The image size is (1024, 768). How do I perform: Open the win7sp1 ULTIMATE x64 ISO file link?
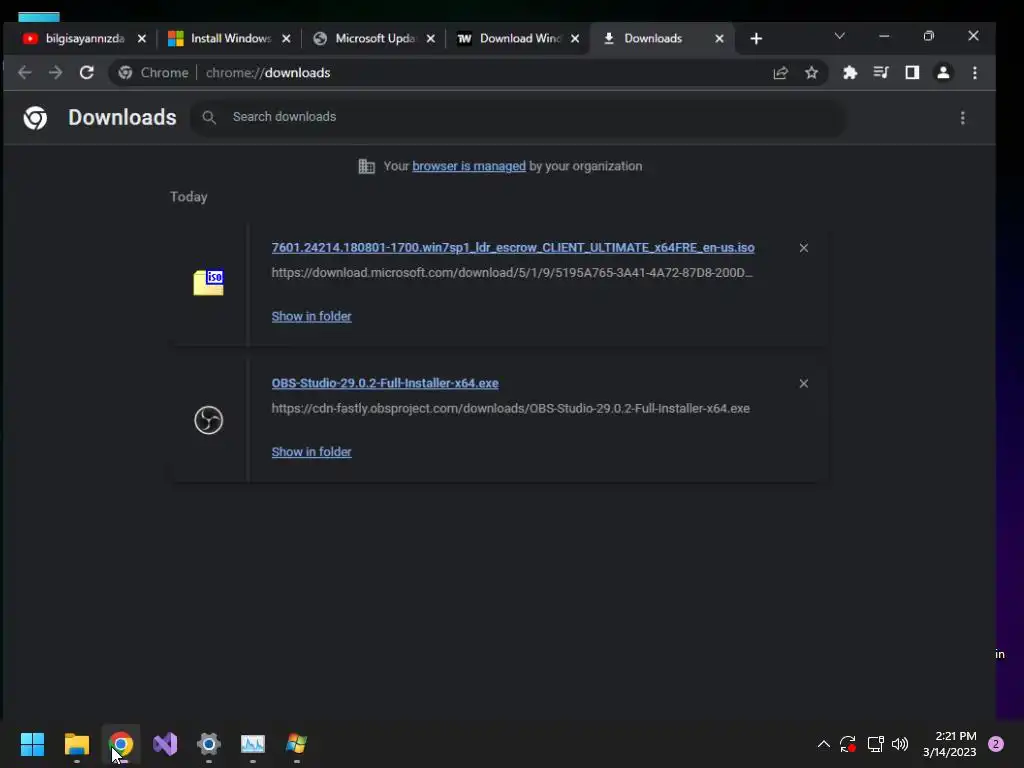point(513,248)
